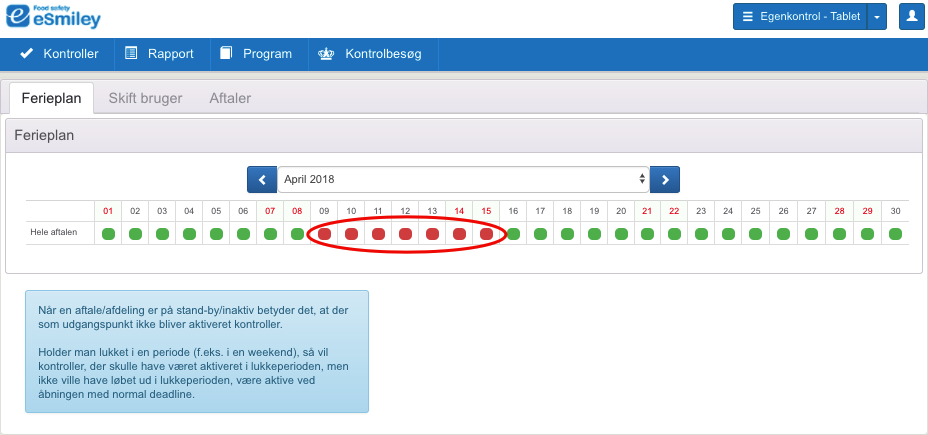The image size is (928, 435).
Task: Open the user profile icon button
Action: pos(911,17)
